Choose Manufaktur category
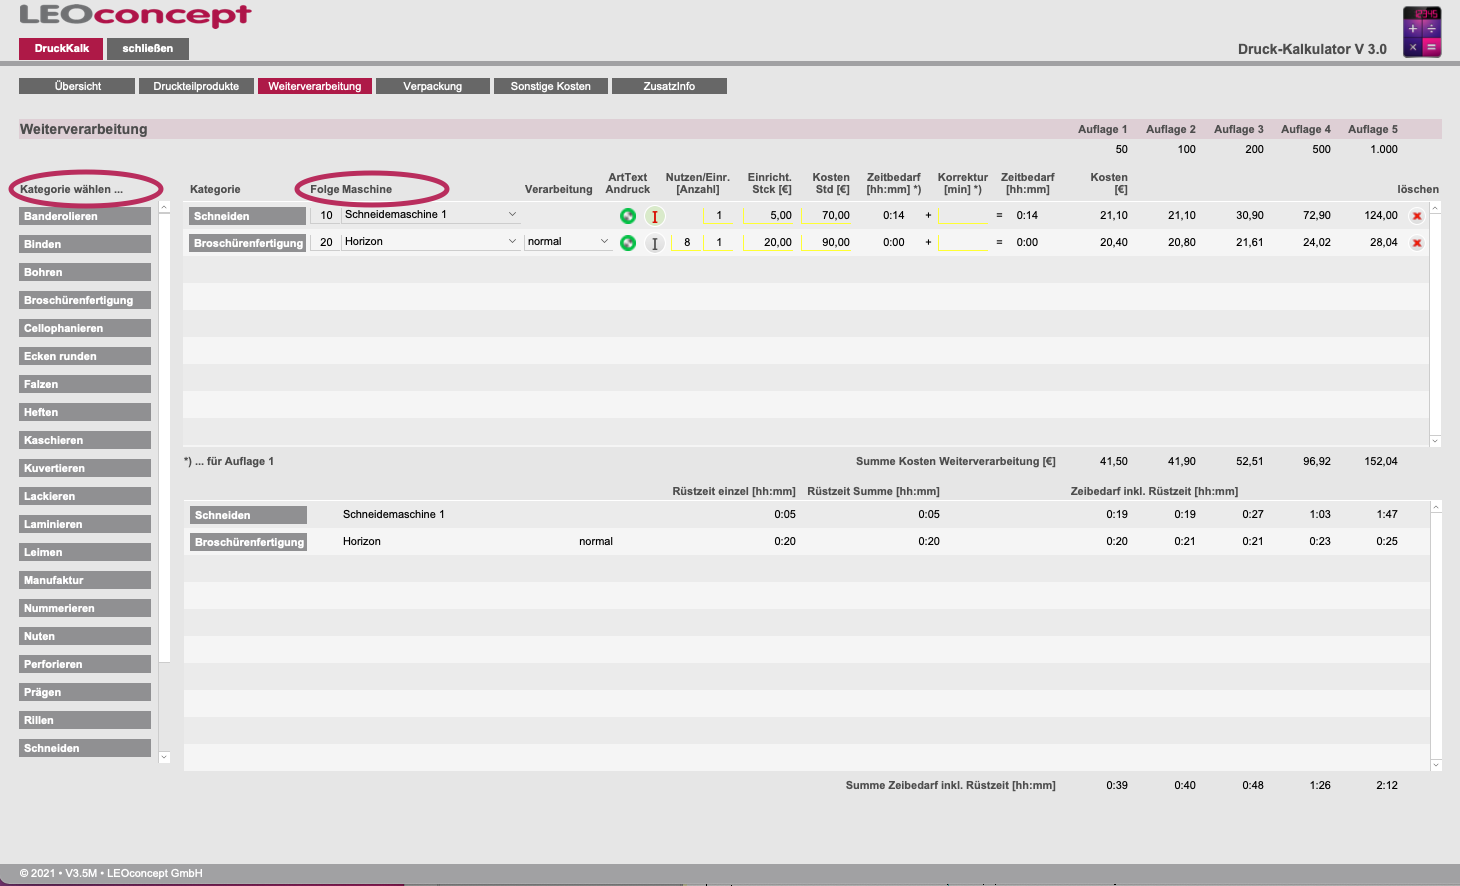This screenshot has width=1460, height=886. coord(85,580)
